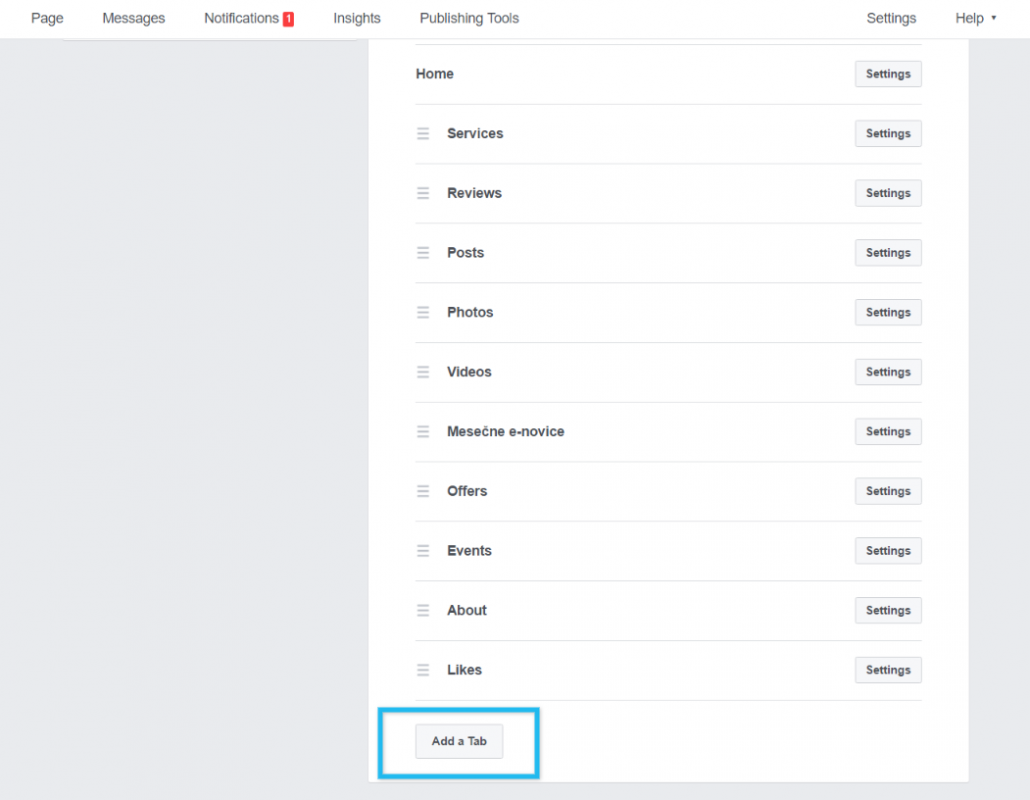The height and width of the screenshot is (800, 1030).
Task: Click the handle icon beside Mesečne e-novice
Action: [x=423, y=432]
